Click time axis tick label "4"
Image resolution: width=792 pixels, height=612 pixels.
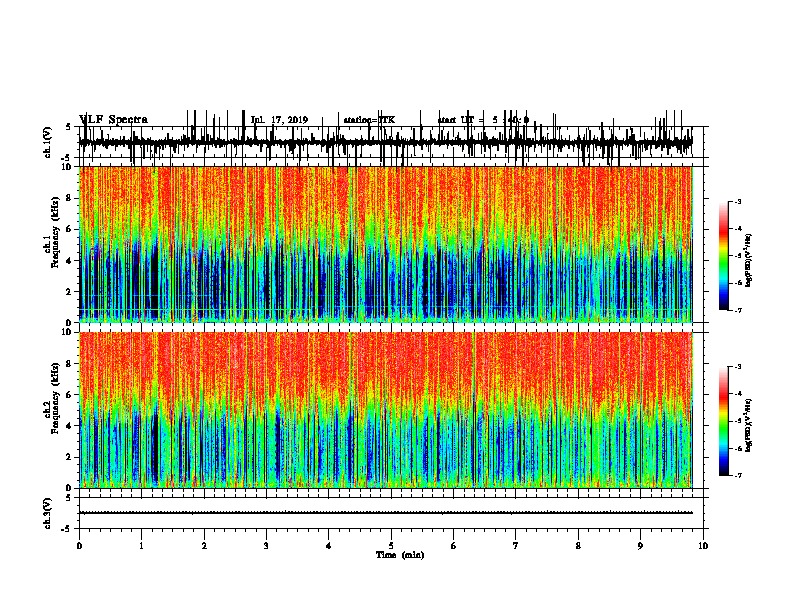tap(329, 546)
